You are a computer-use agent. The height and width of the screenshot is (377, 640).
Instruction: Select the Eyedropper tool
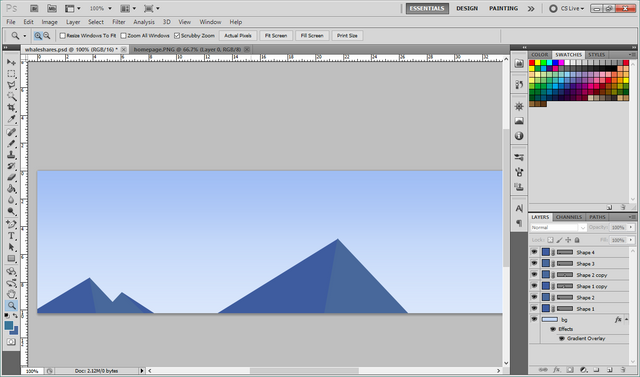tap(11, 119)
